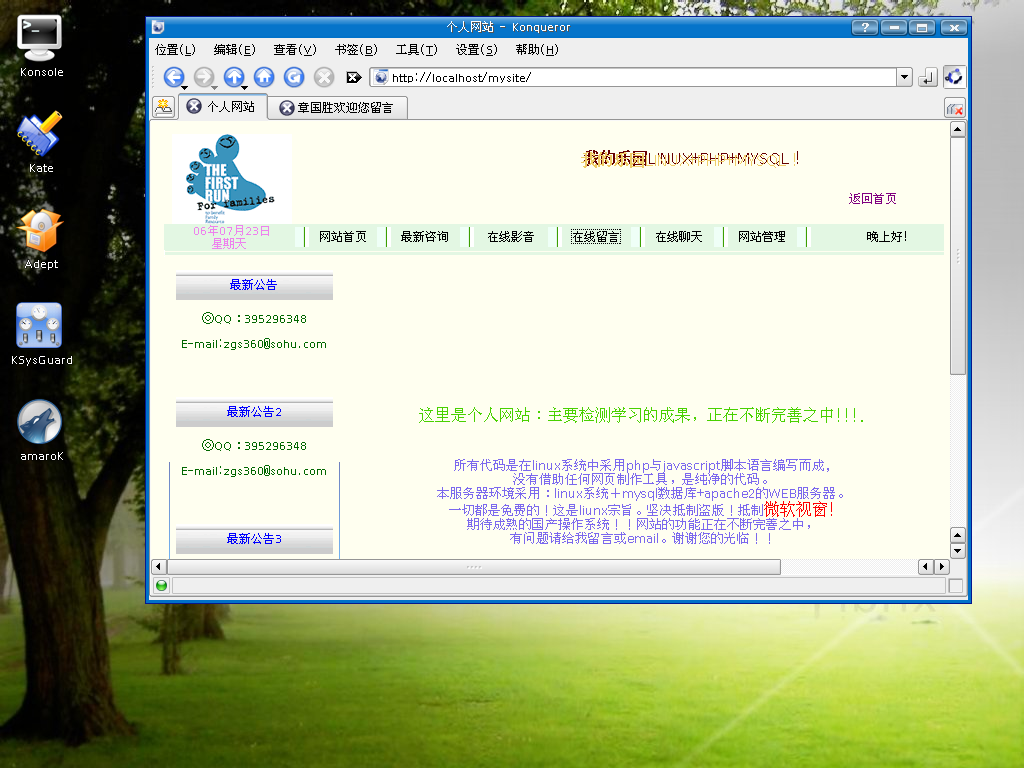Click the 最新公告 header button
This screenshot has height=768, width=1024.
click(x=254, y=286)
